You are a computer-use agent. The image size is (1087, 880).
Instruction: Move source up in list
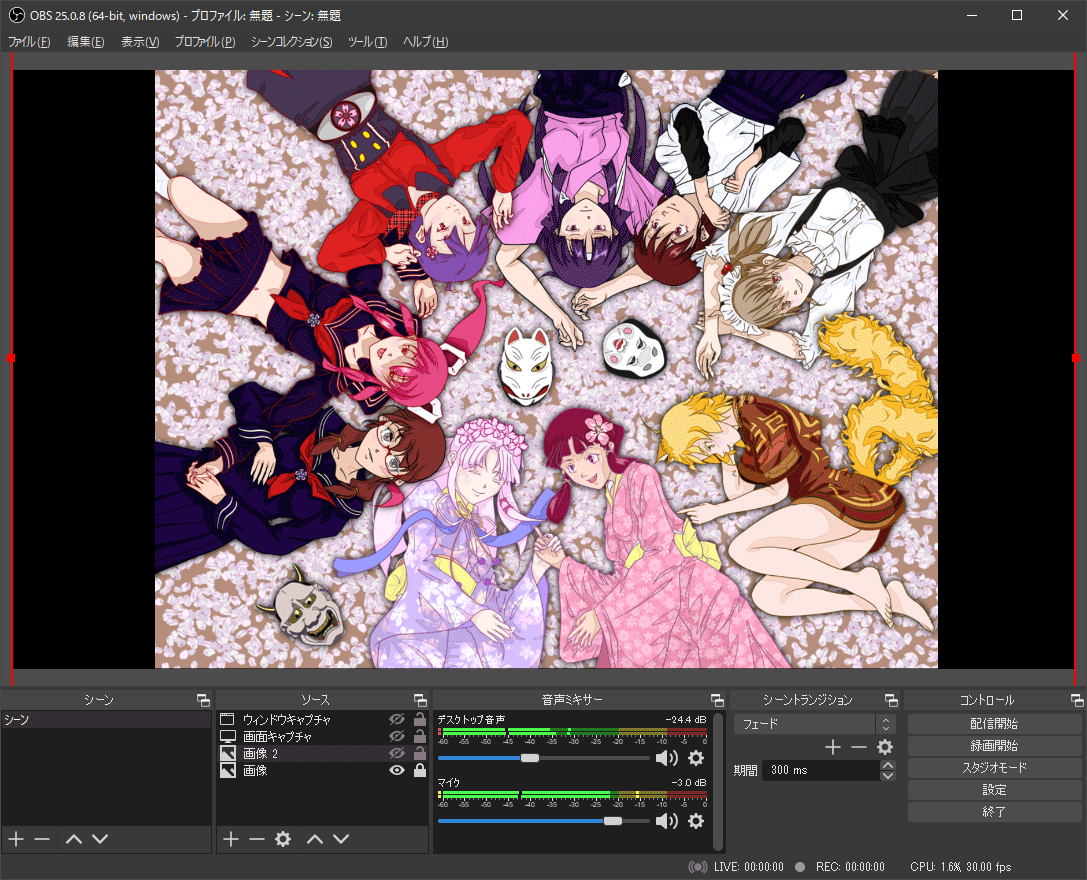click(x=315, y=839)
